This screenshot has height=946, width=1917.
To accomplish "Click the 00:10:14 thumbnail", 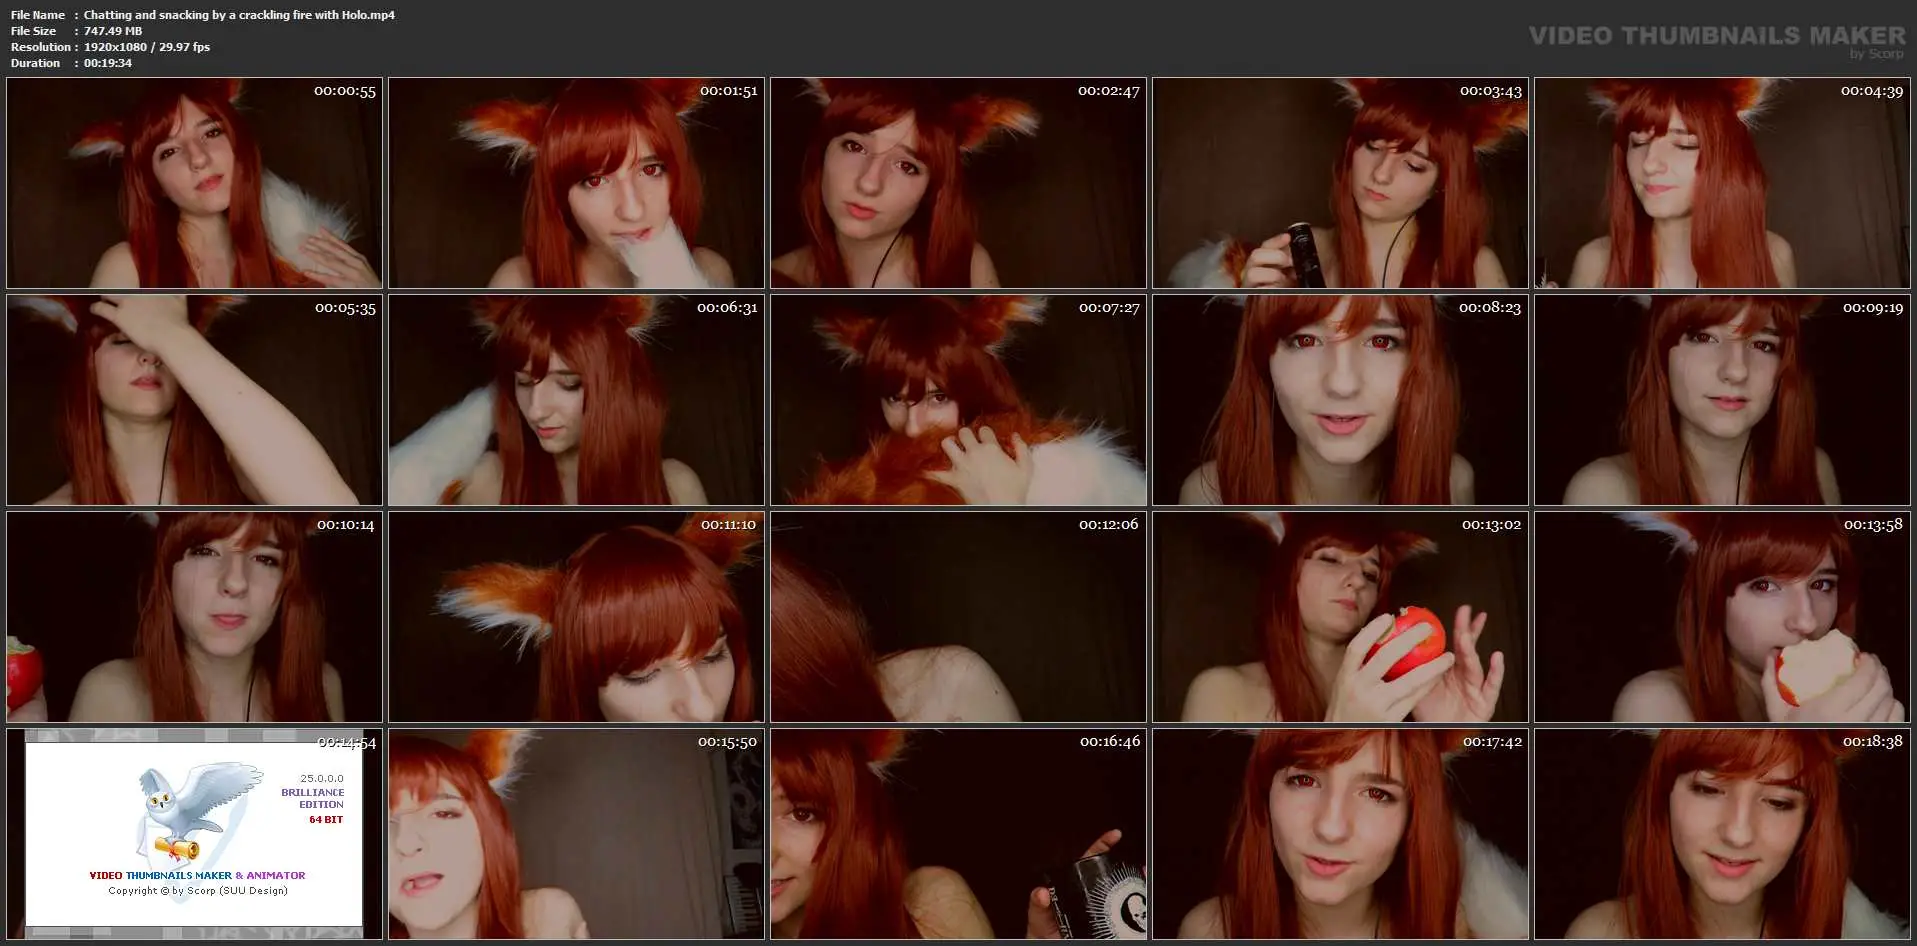I will 194,617.
